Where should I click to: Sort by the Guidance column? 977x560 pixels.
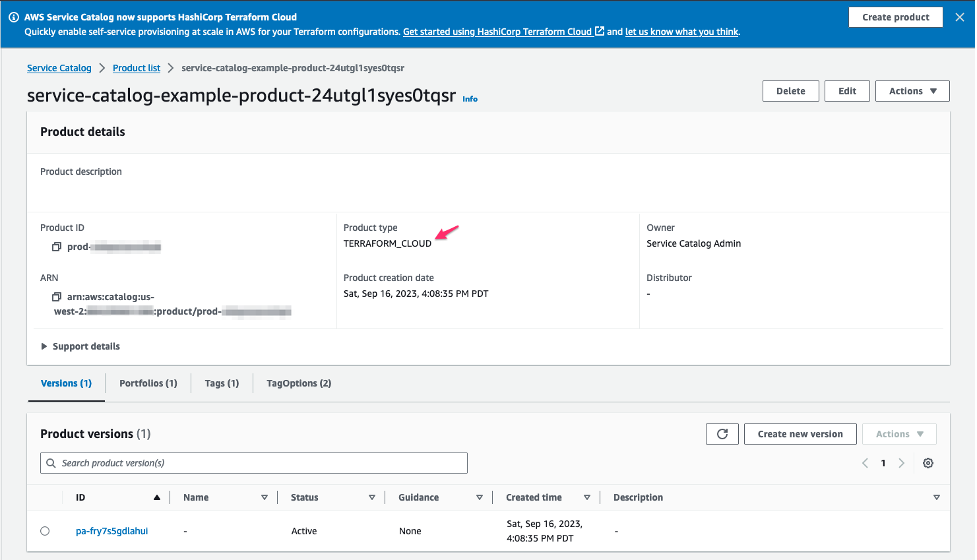(x=479, y=497)
